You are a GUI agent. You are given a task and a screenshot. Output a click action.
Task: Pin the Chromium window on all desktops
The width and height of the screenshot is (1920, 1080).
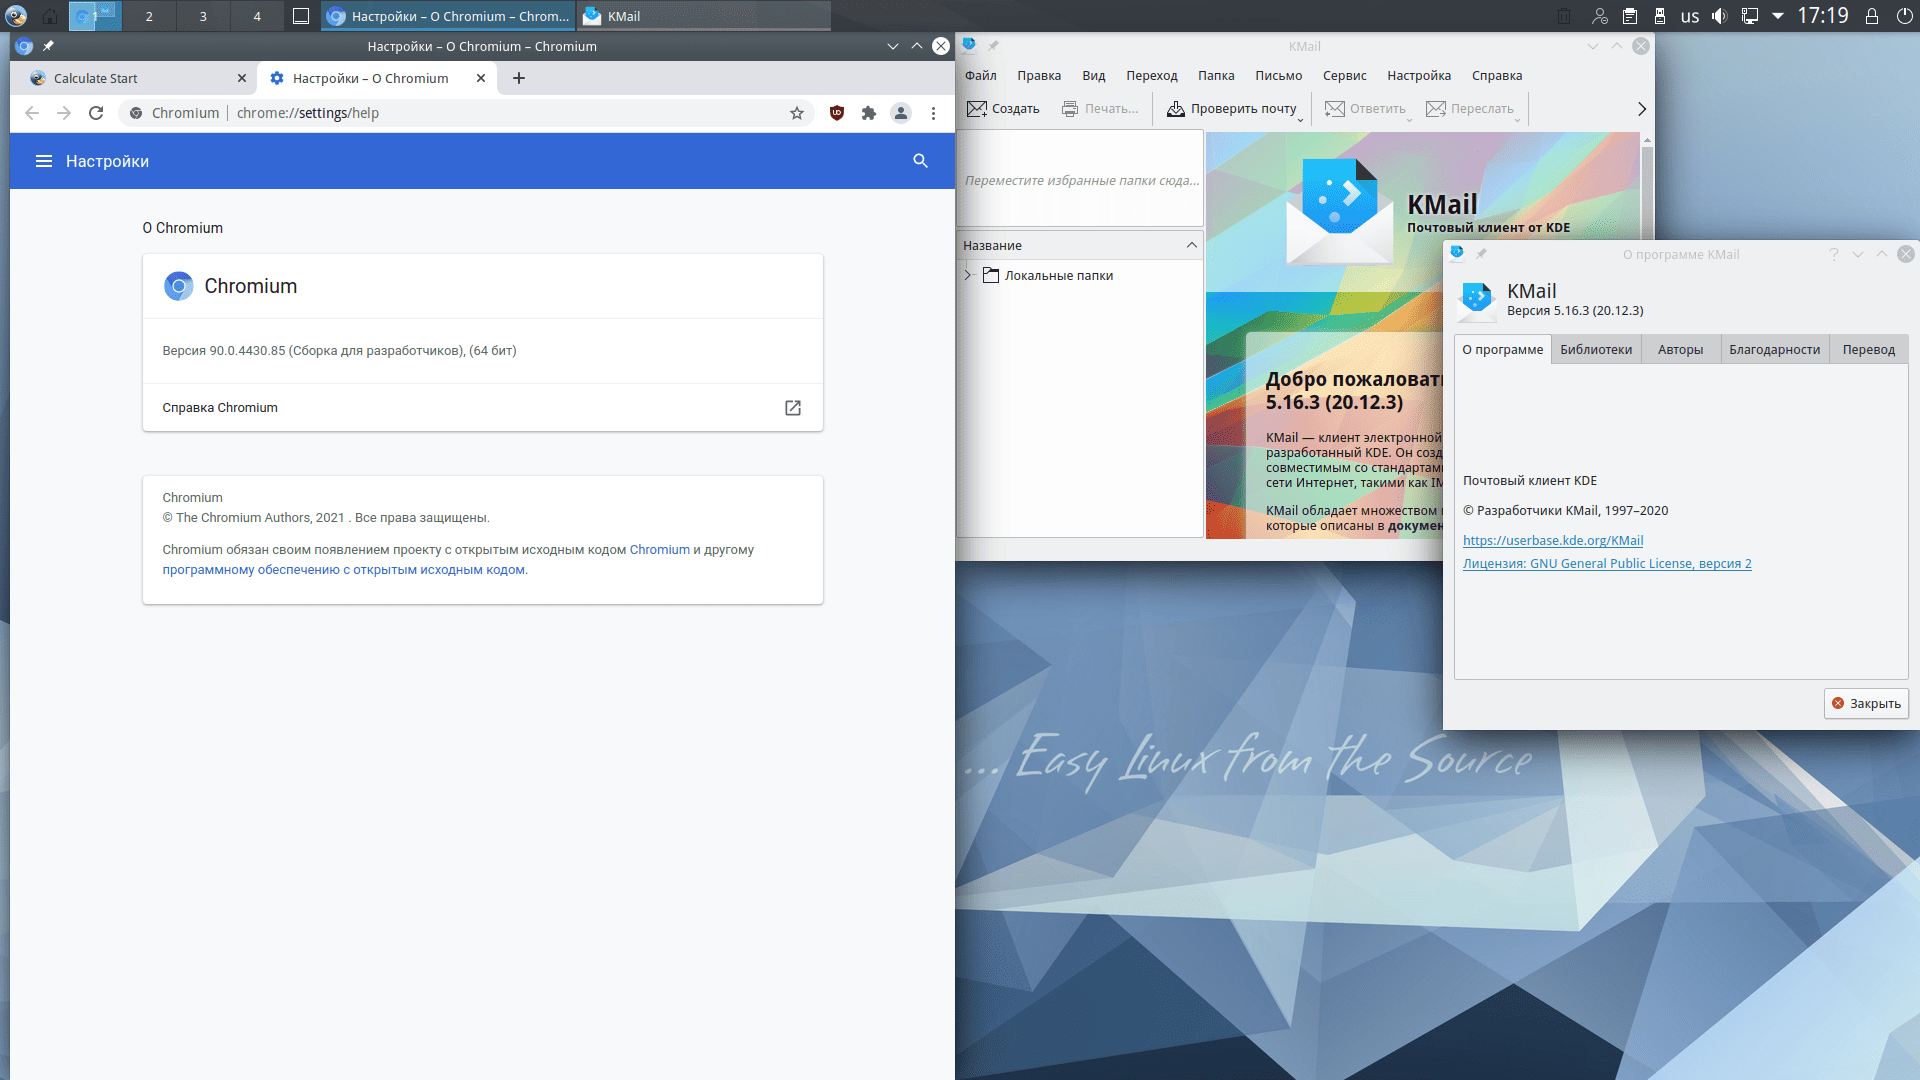[48, 46]
